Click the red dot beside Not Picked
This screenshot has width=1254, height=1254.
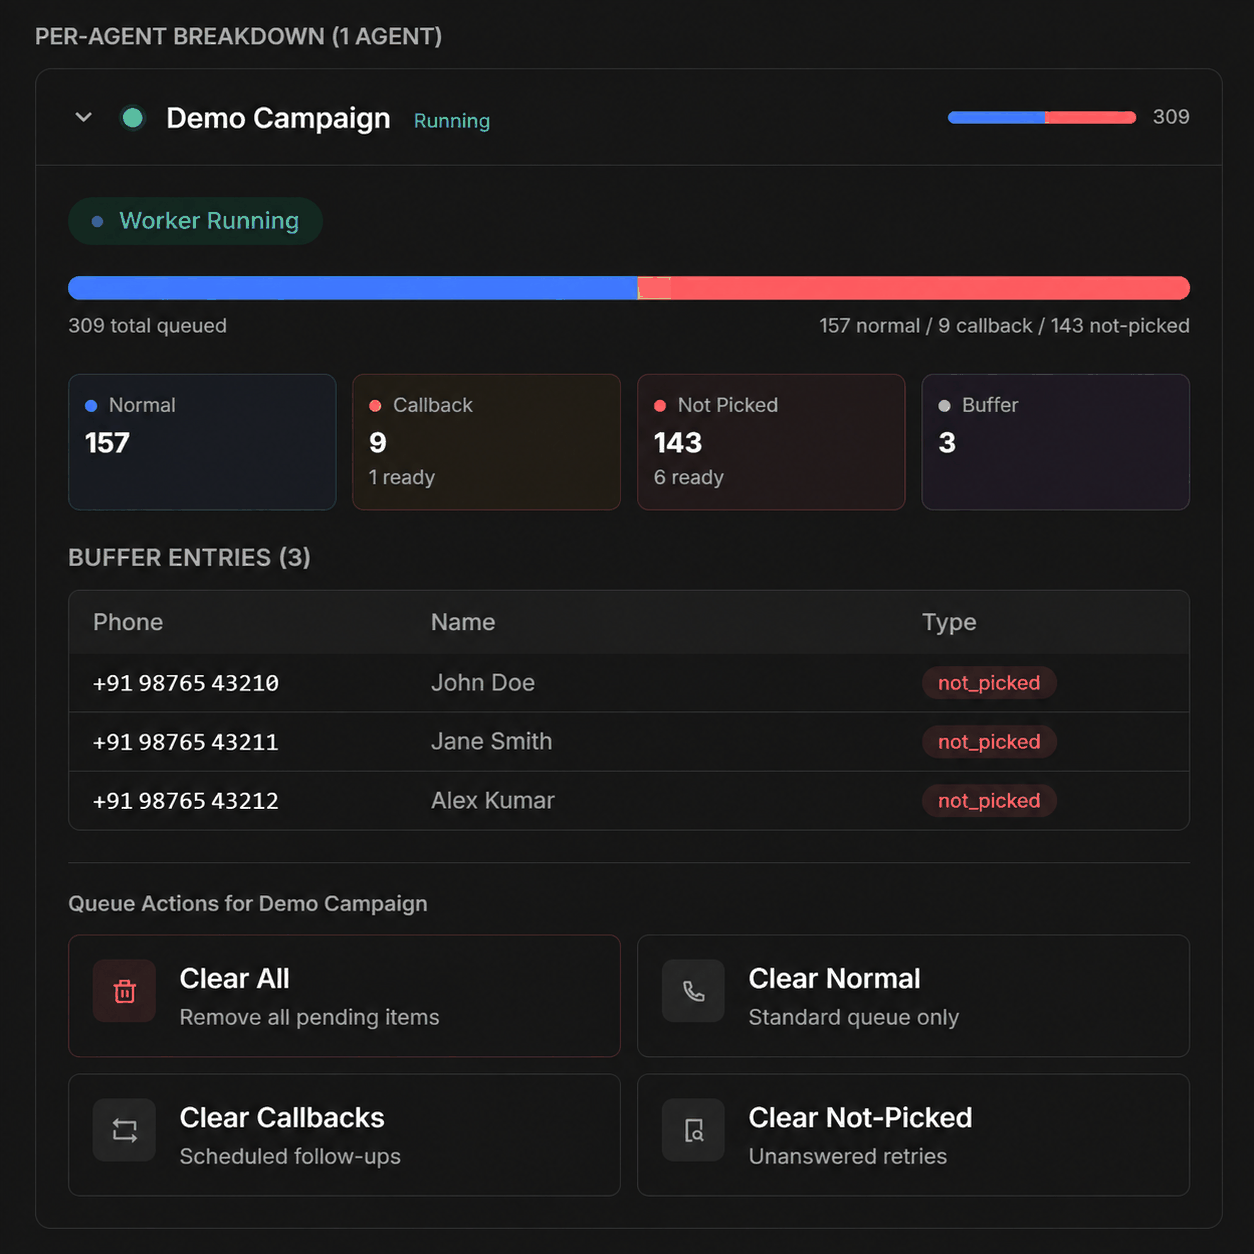pyautogui.click(x=660, y=406)
